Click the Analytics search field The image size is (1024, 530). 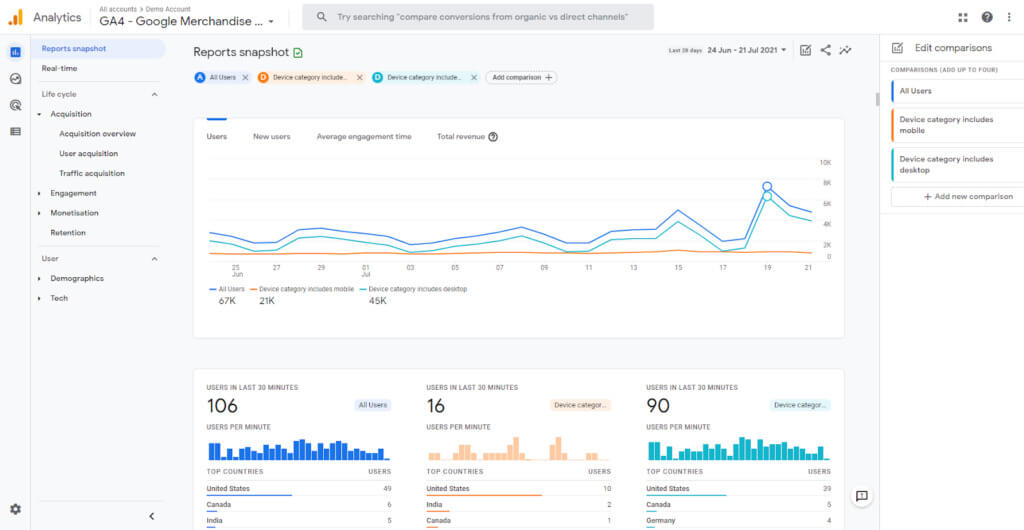480,17
